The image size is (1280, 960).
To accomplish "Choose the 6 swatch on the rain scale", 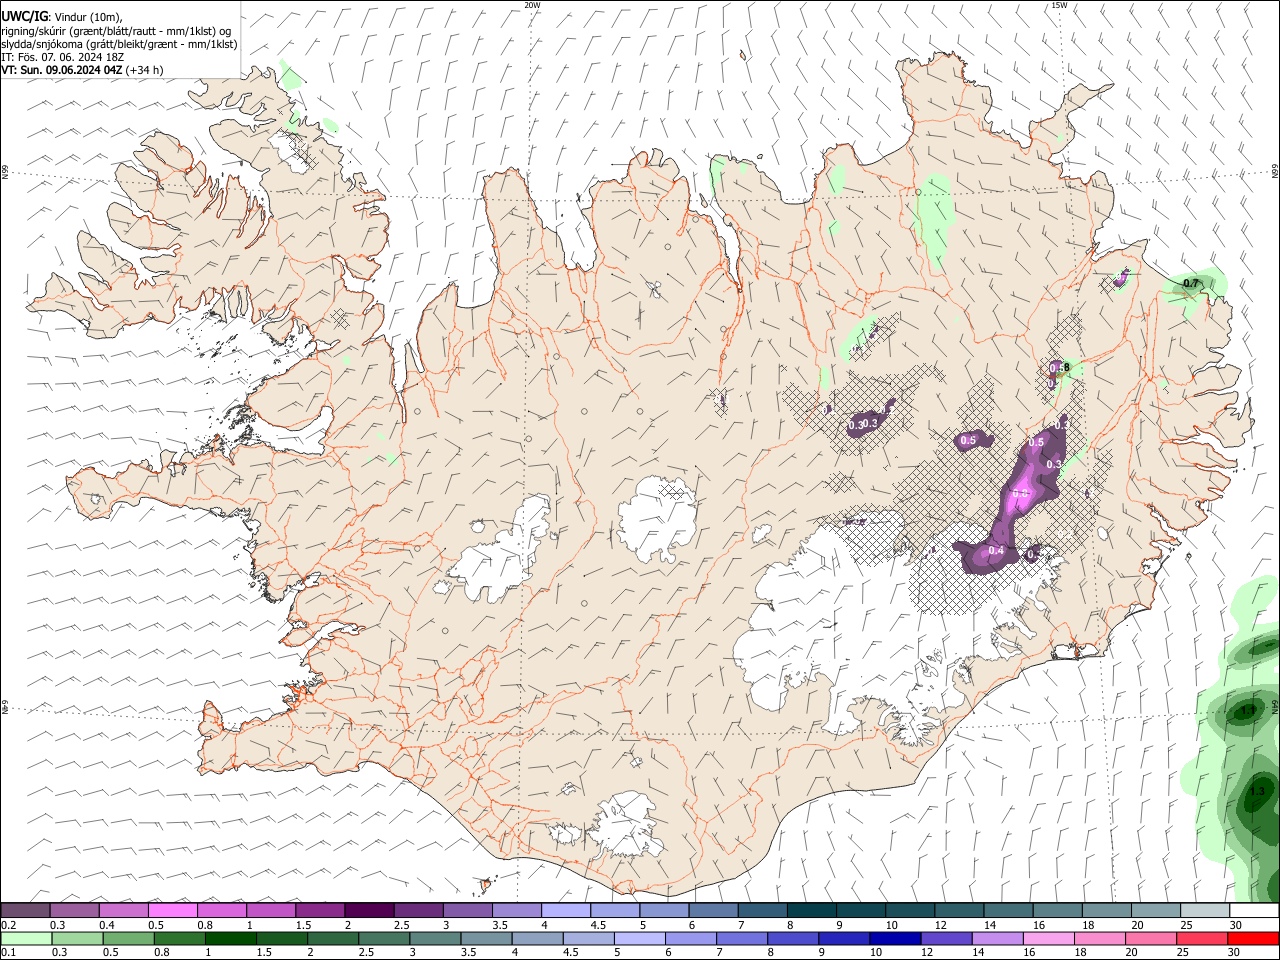I will (691, 938).
